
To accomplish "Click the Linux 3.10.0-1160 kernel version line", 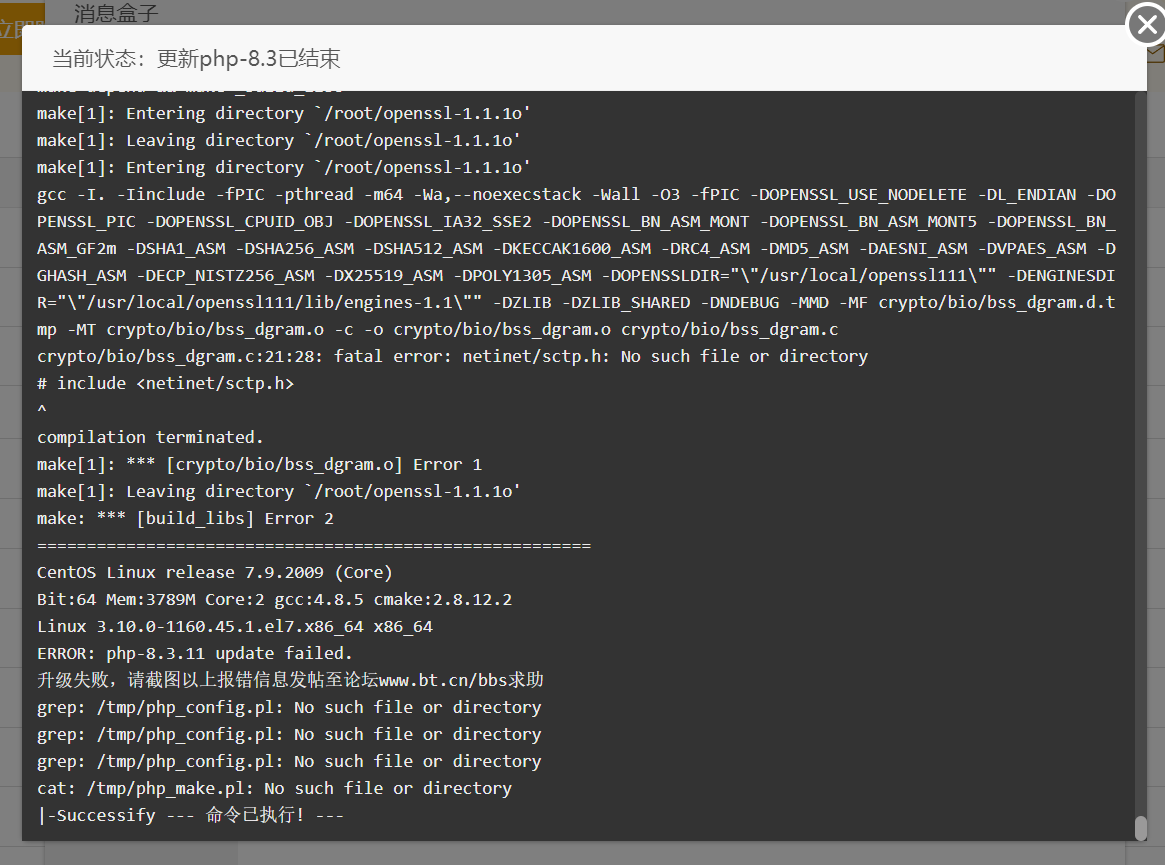I will coord(235,626).
